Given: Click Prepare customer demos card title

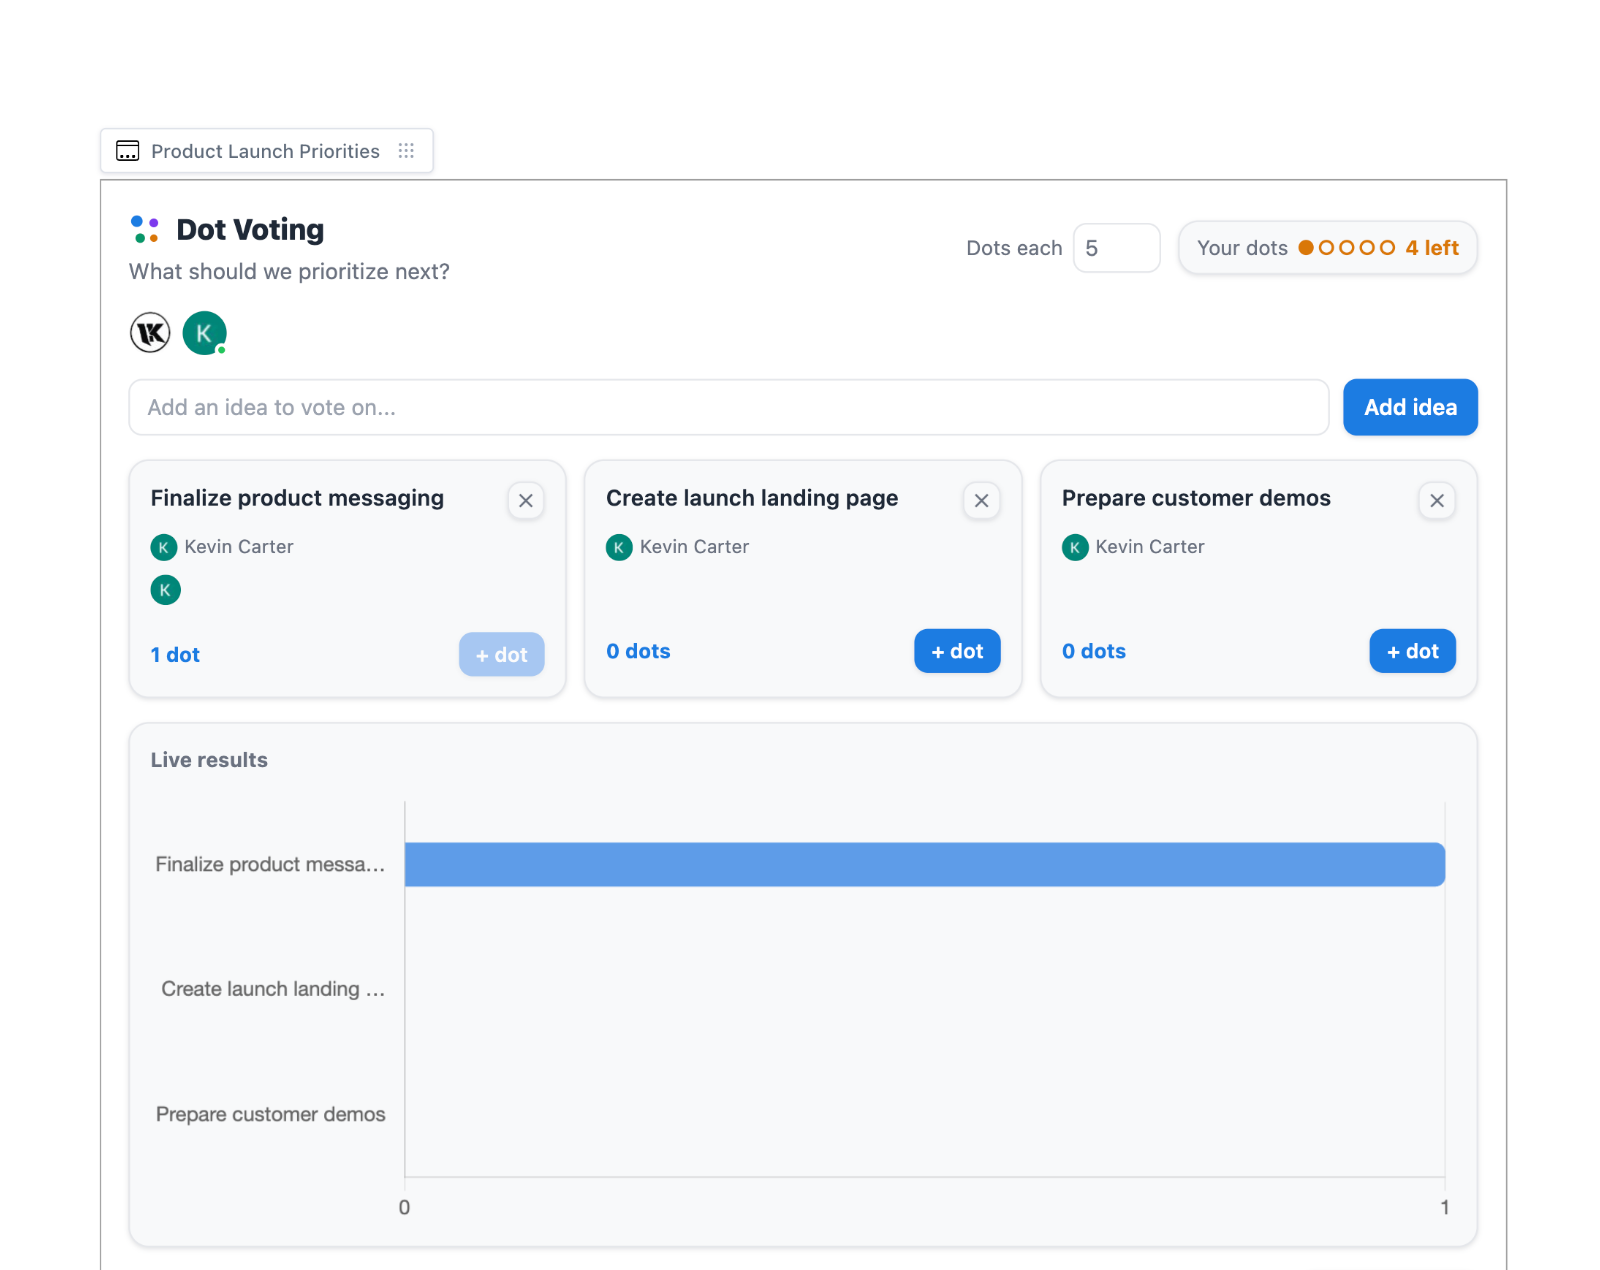Looking at the screenshot, I should coord(1196,498).
